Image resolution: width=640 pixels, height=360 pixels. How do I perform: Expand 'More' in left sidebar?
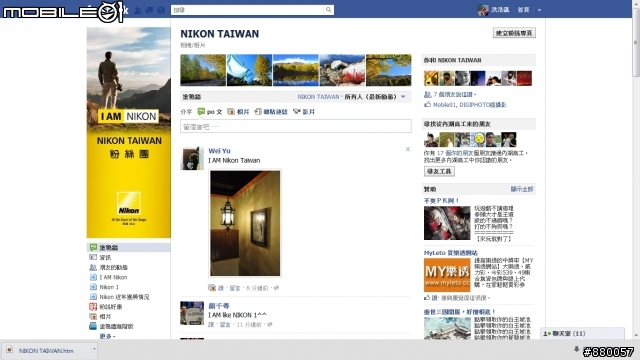coord(107,336)
